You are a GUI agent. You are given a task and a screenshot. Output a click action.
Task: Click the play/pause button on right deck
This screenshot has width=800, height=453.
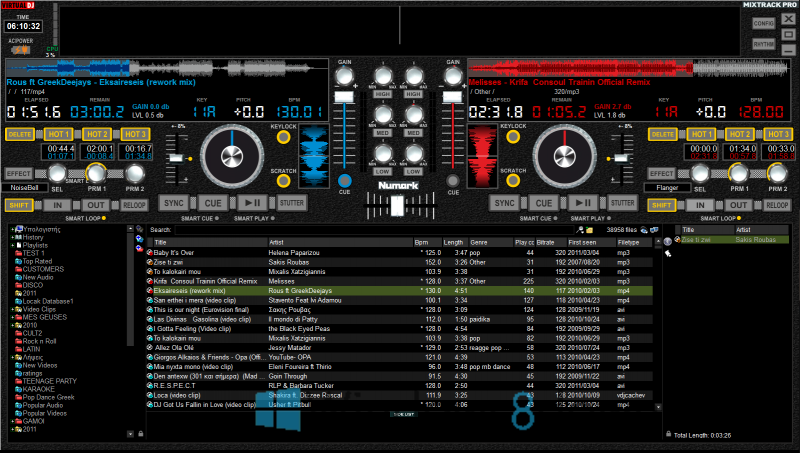coord(583,203)
